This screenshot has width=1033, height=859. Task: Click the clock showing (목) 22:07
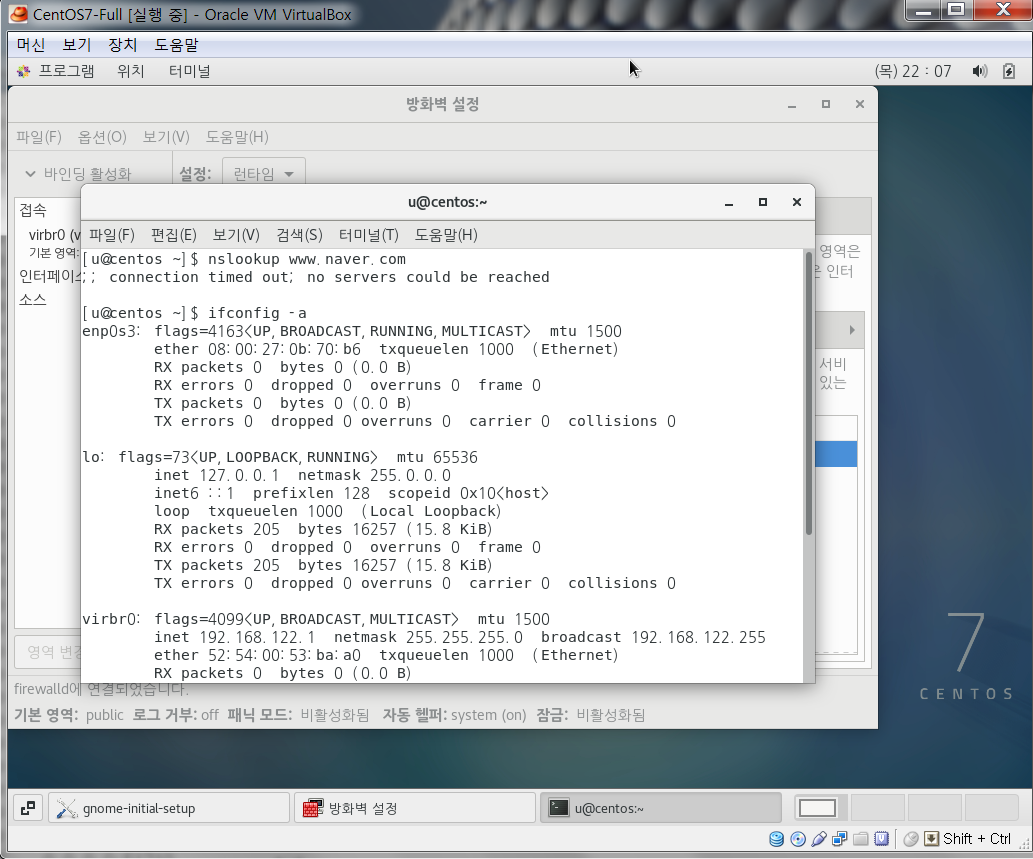(912, 71)
